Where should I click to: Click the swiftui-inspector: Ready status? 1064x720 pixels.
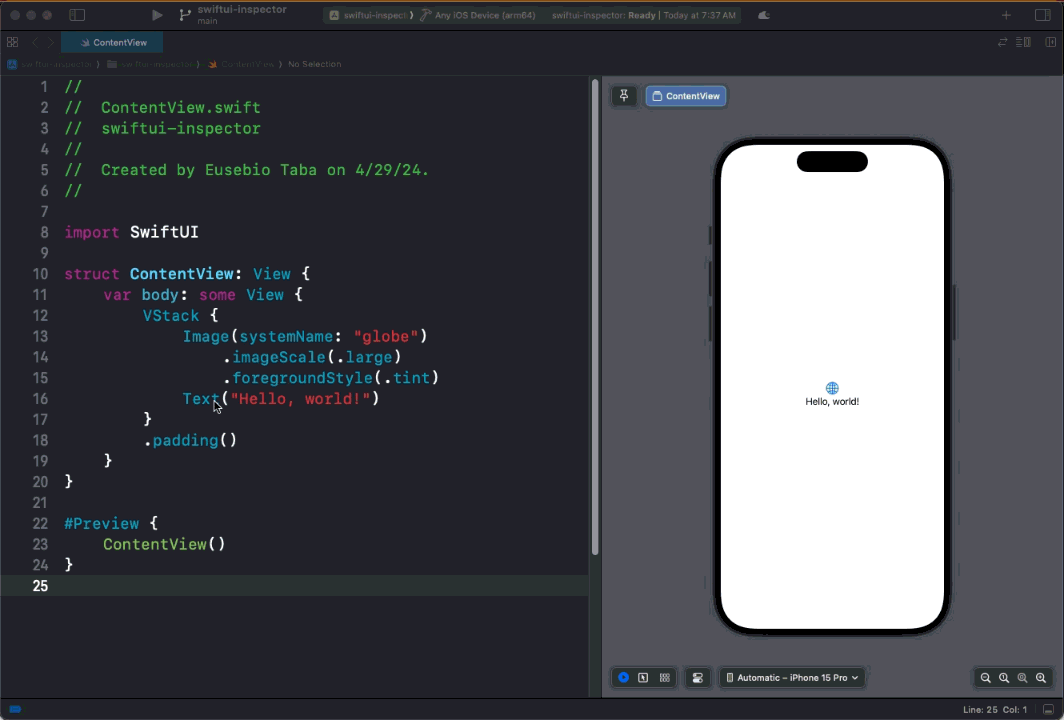(604, 15)
